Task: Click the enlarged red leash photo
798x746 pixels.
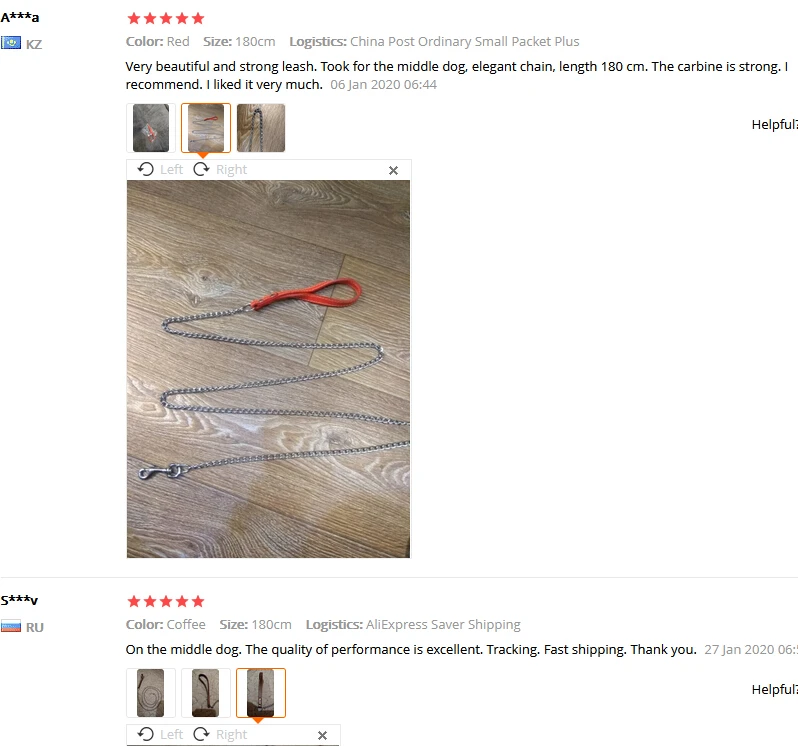Action: click(x=268, y=369)
